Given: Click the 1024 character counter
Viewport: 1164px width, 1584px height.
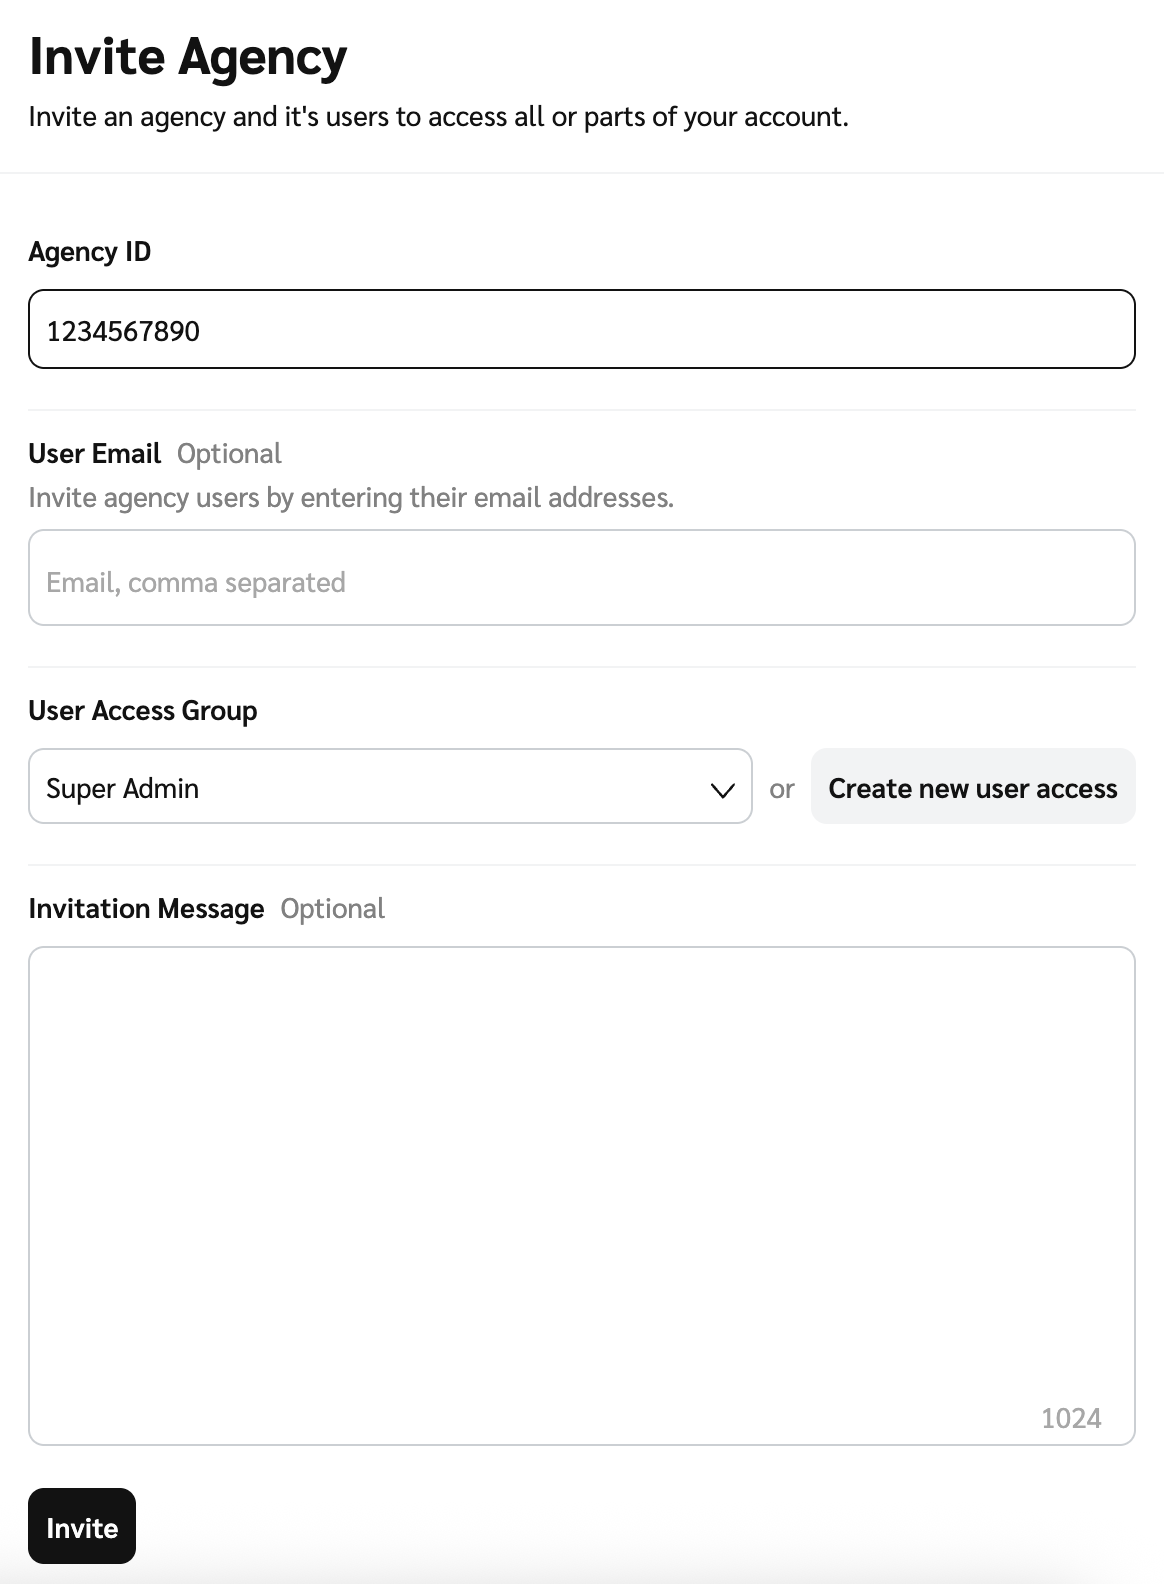Looking at the screenshot, I should (1070, 1418).
